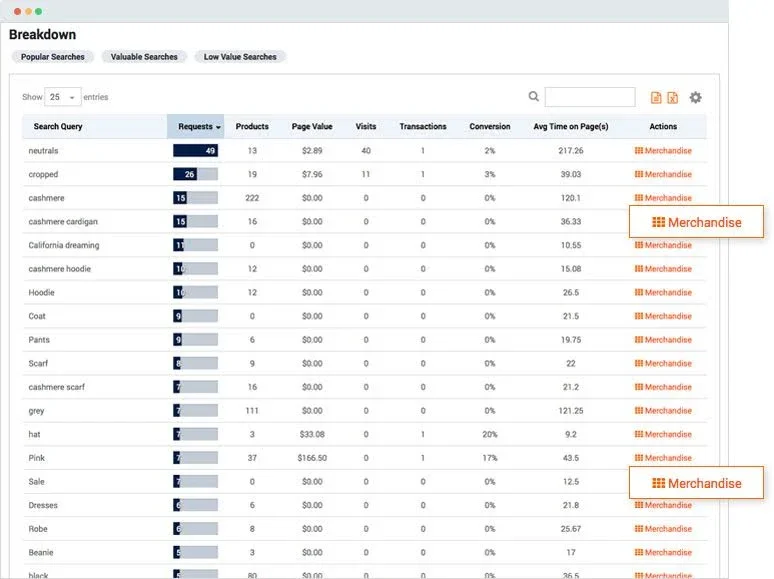This screenshot has width=774, height=579.
Task: Sort by Transactions column header
Action: pos(423,126)
